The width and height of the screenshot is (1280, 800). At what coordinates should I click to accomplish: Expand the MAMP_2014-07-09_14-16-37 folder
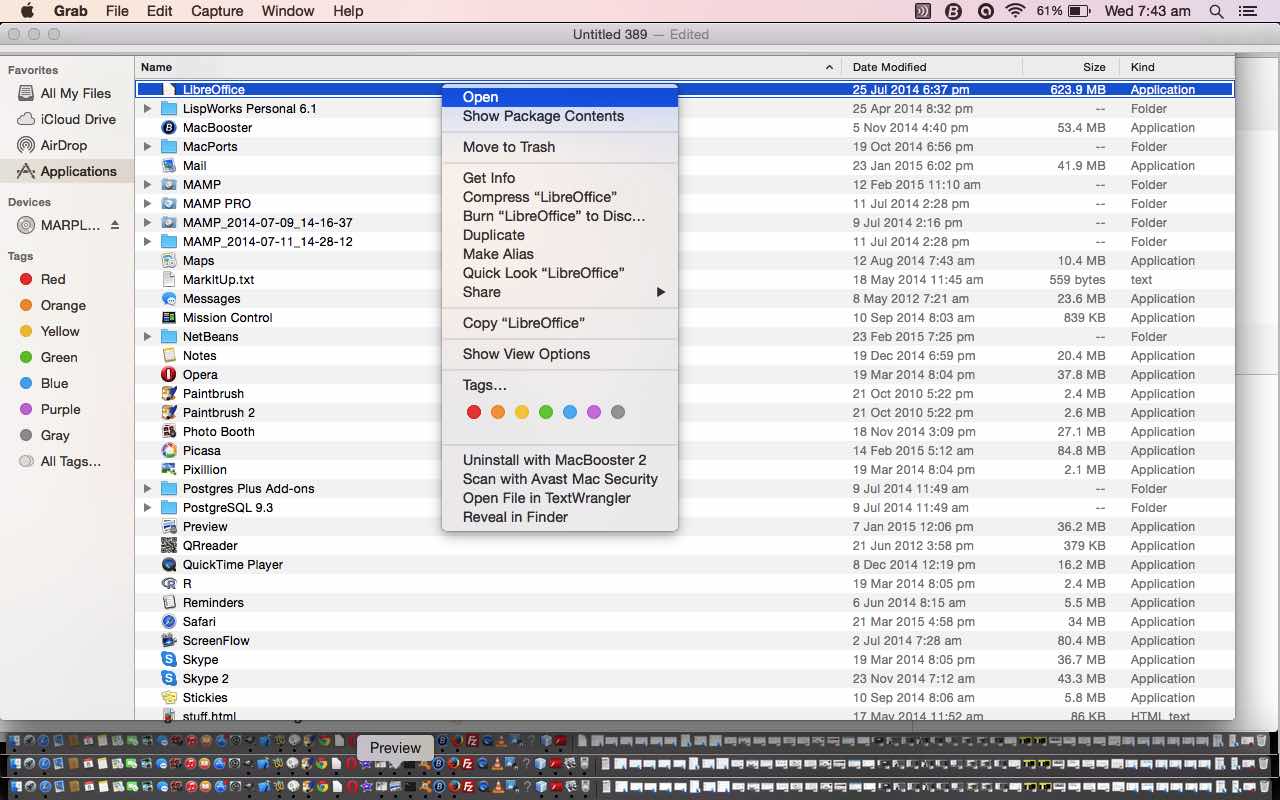(x=147, y=223)
